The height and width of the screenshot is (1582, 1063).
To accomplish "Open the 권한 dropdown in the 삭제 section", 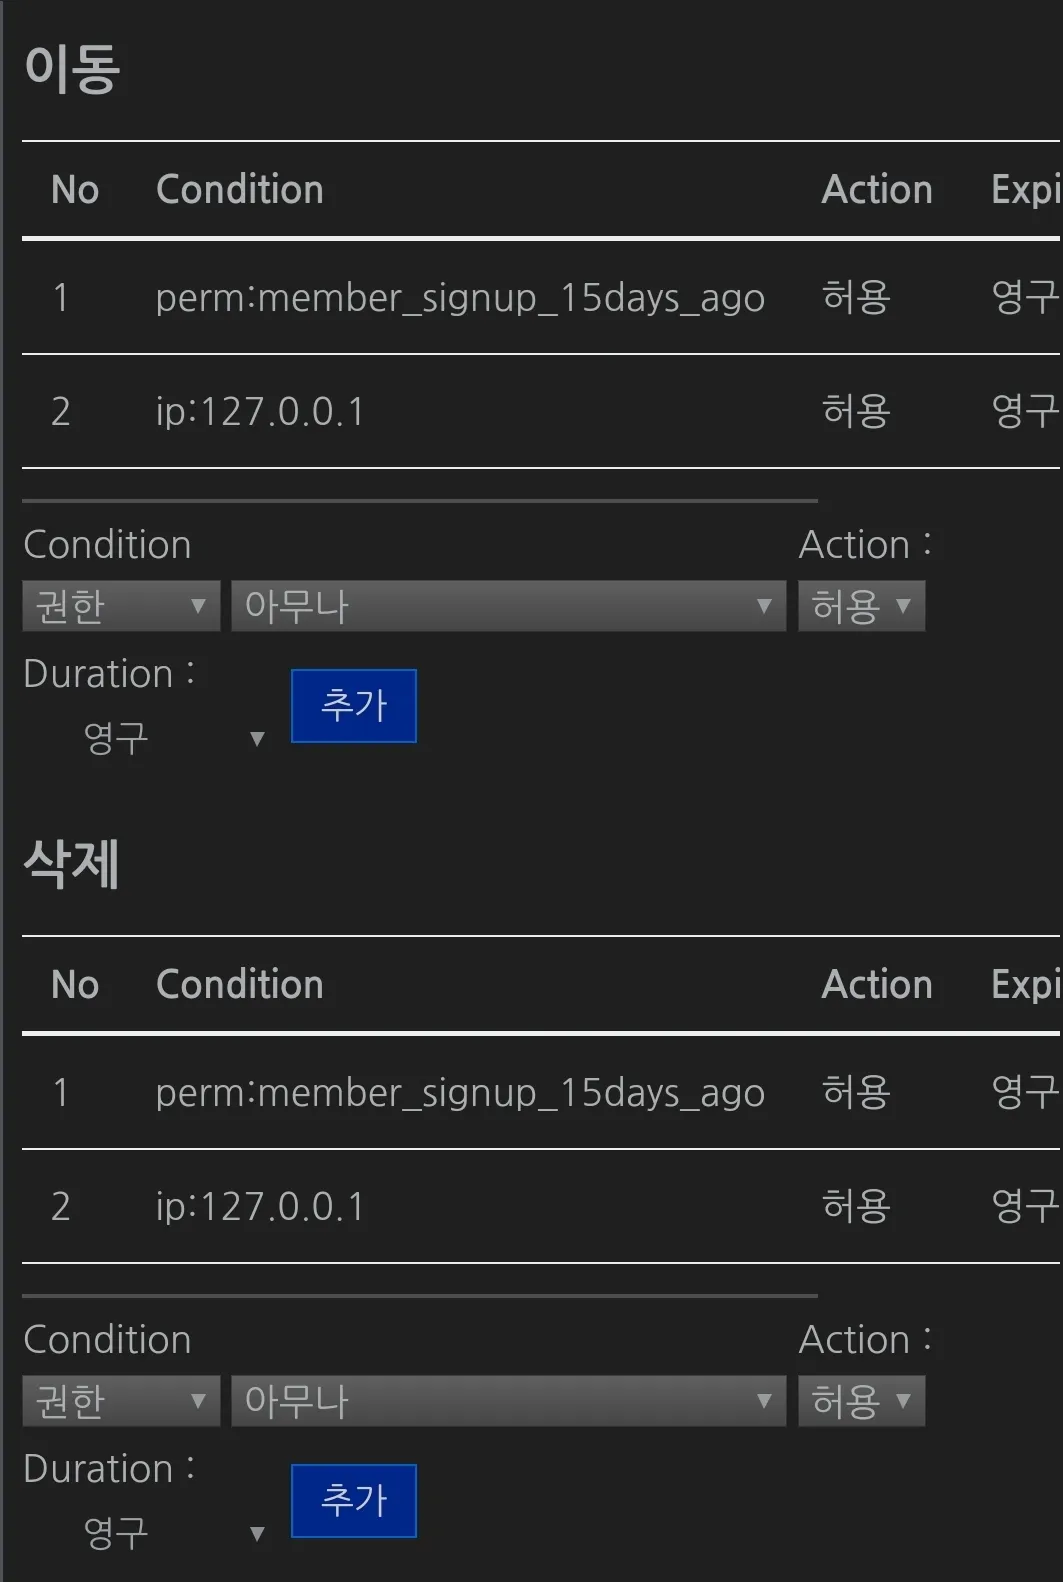I will point(120,1401).
